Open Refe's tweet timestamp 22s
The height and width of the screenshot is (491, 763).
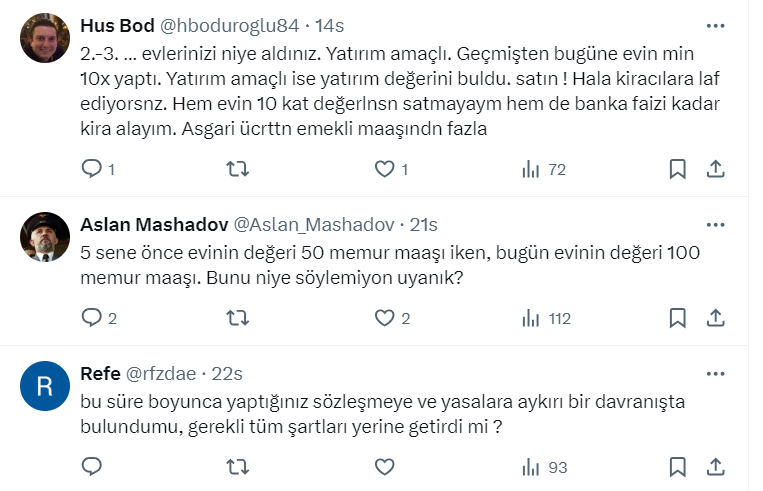228,373
